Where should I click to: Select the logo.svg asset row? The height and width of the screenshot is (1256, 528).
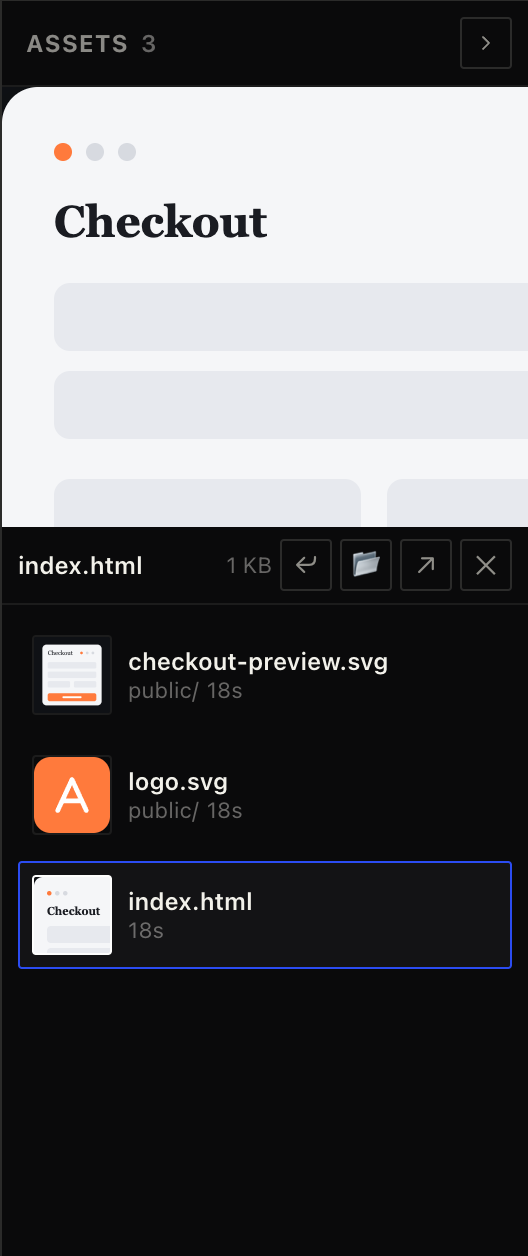[x=265, y=795]
